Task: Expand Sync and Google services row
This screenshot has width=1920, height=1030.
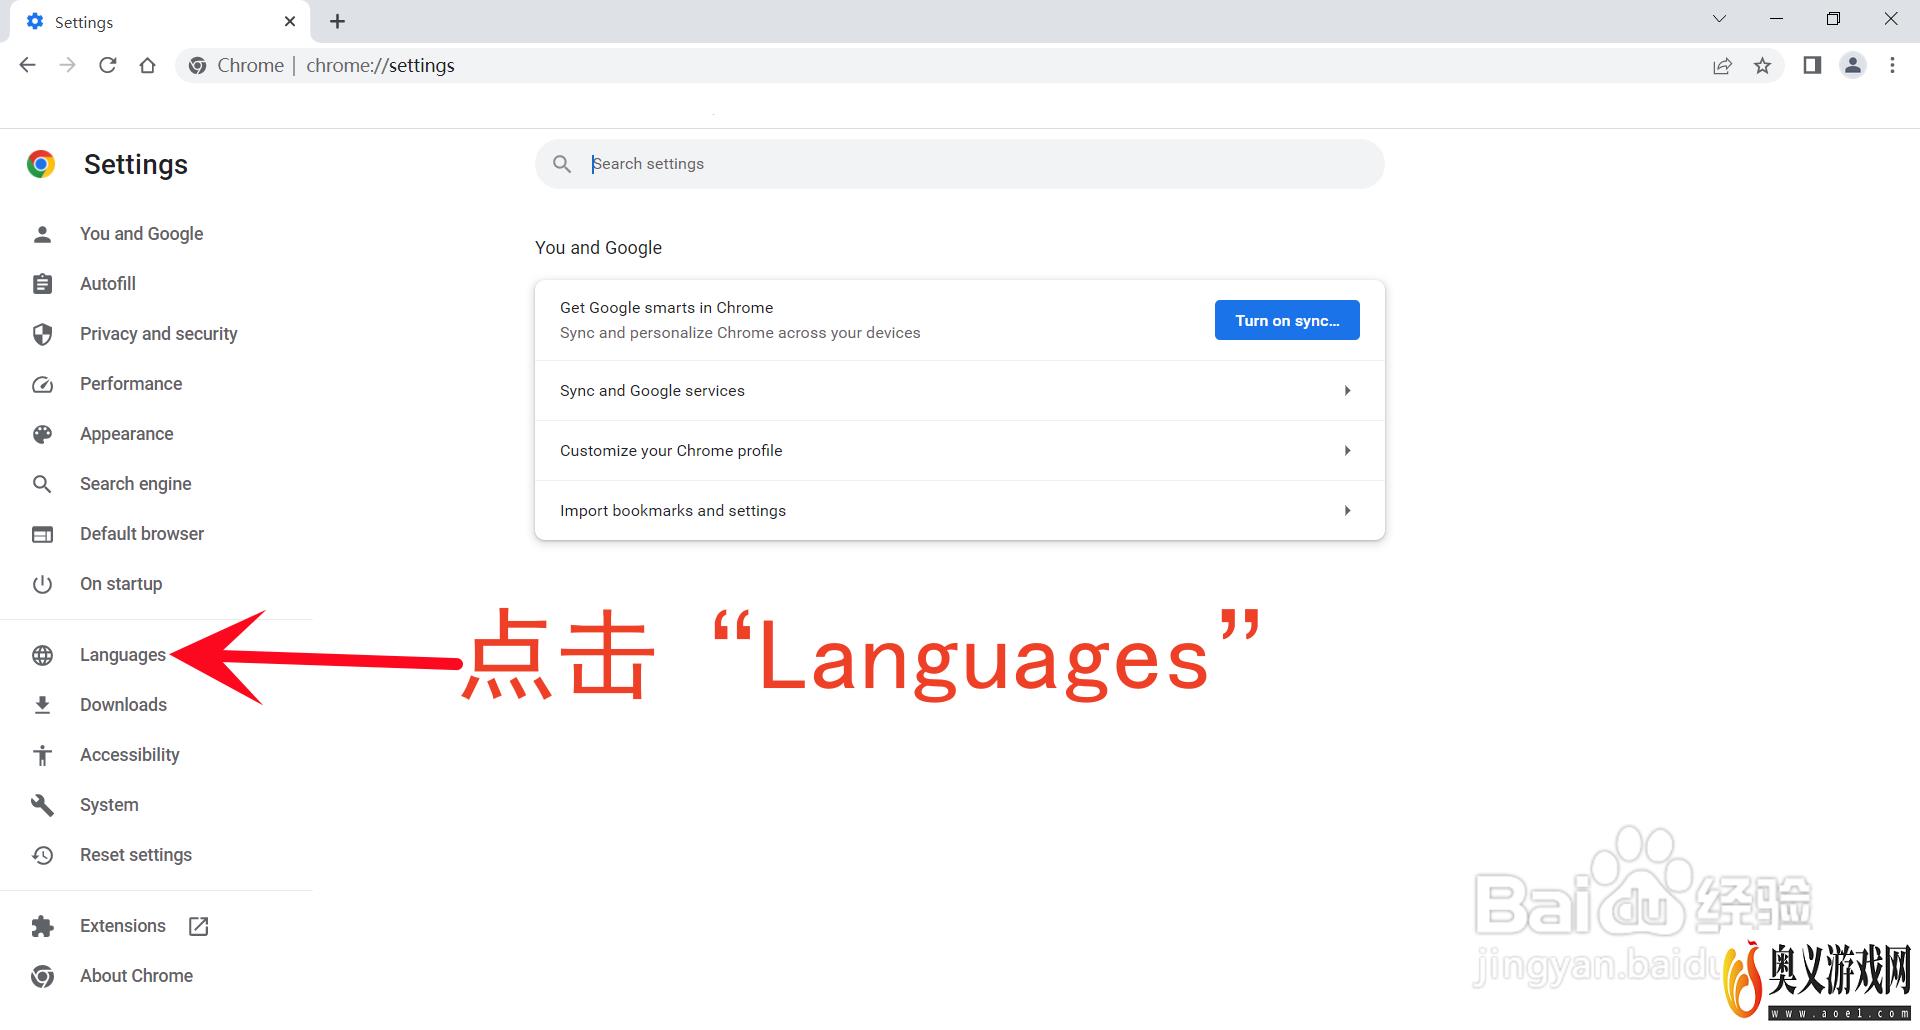Action: click(x=960, y=391)
